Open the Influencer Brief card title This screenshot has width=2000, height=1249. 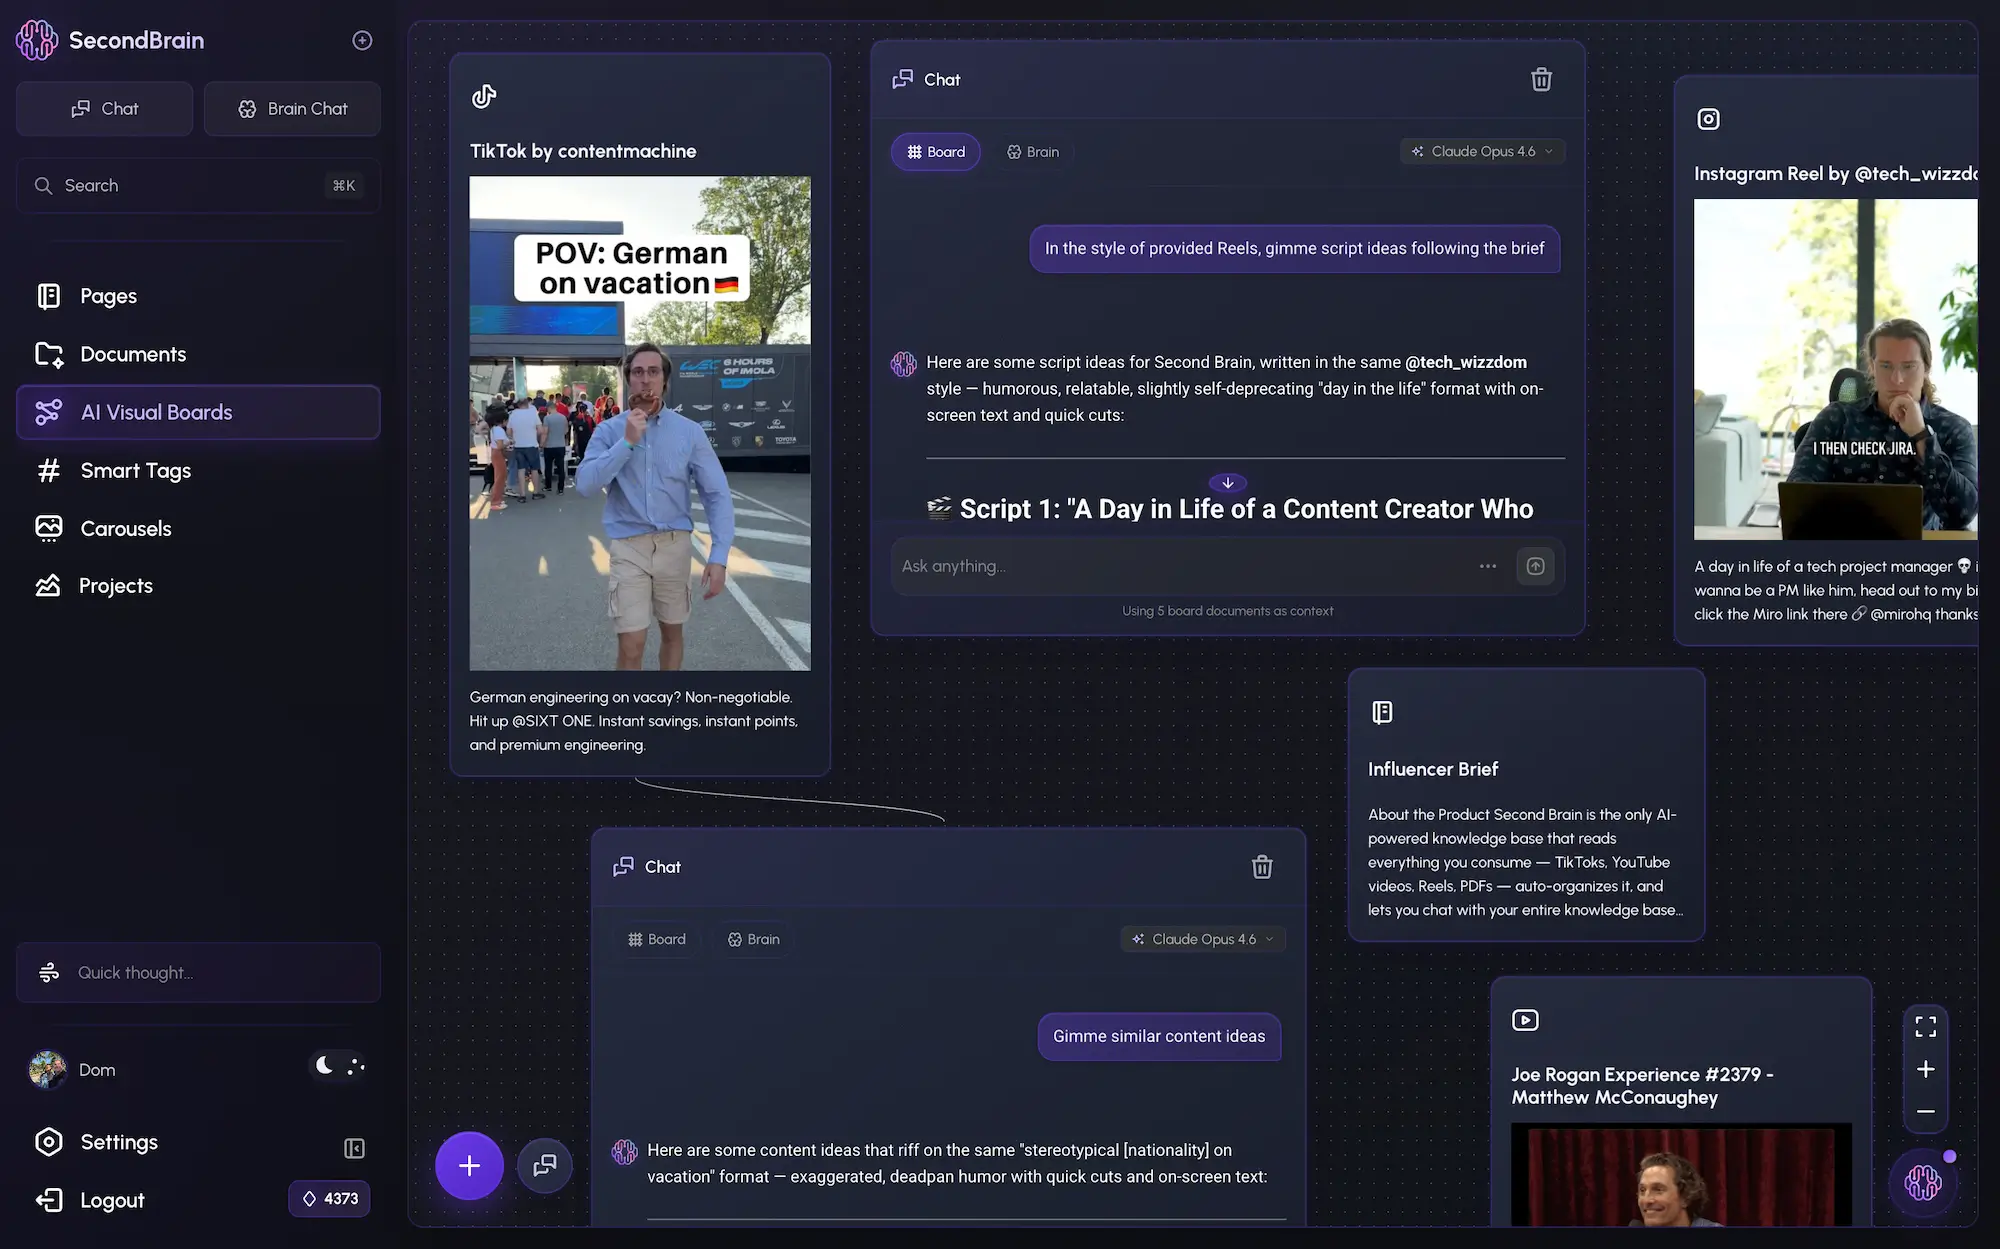click(x=1433, y=769)
